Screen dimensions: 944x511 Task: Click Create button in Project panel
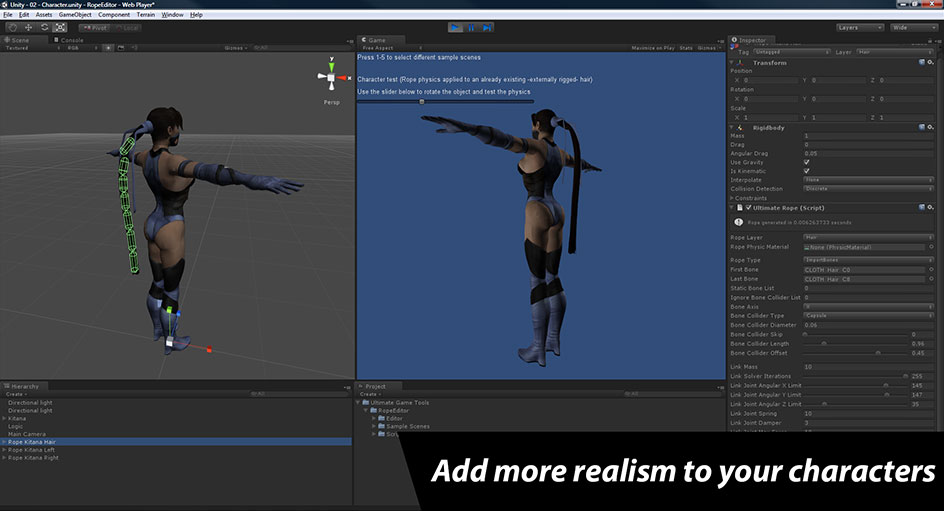point(370,394)
